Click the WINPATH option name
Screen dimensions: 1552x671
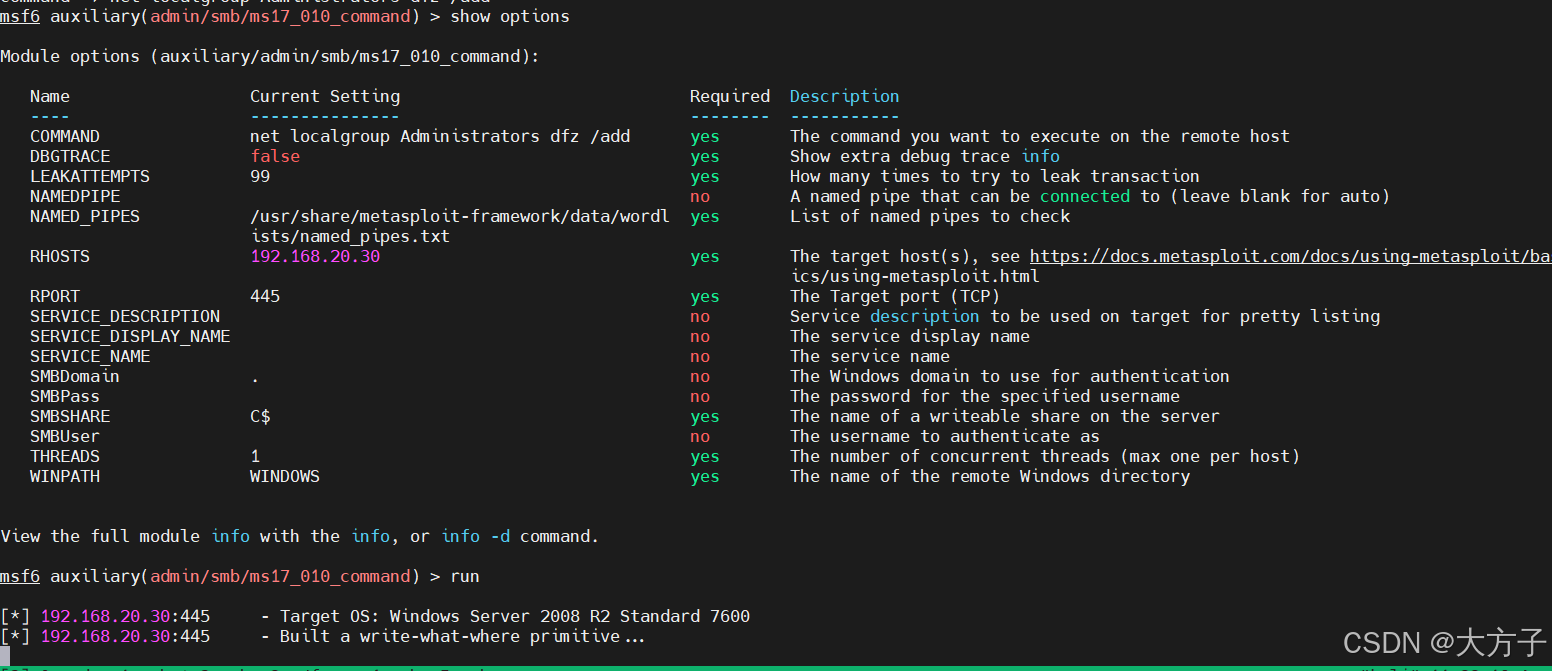click(x=65, y=476)
